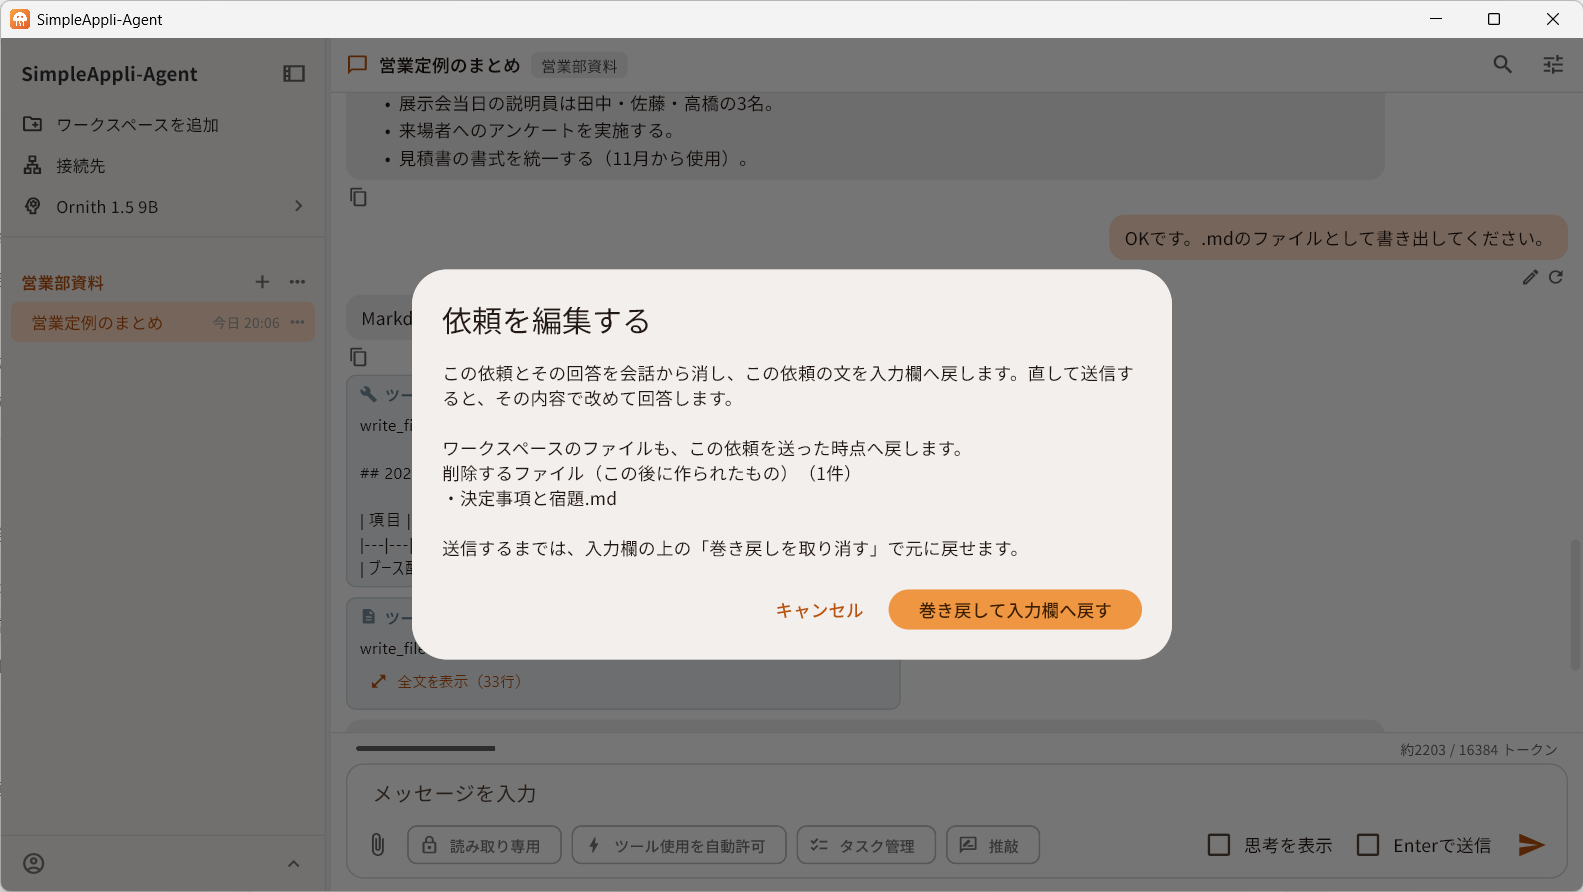Open more options for 営業部資料 workspace
Image resolution: width=1583 pixels, height=892 pixels.
click(297, 282)
